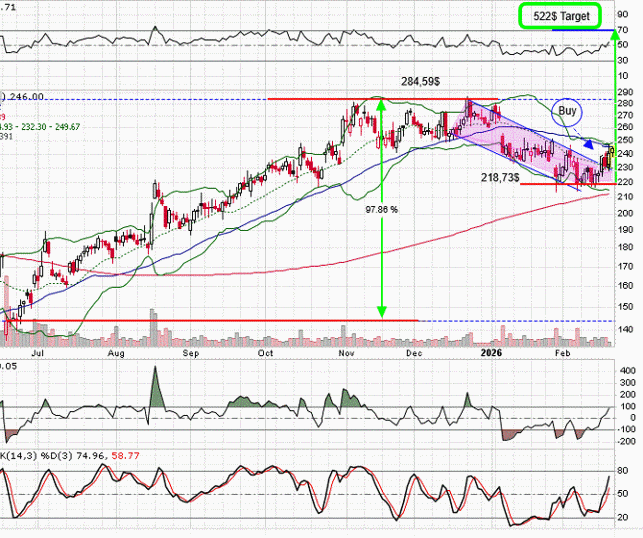The image size is (643, 538).
Task: Click the green 522$ Target box
Action: (559, 16)
